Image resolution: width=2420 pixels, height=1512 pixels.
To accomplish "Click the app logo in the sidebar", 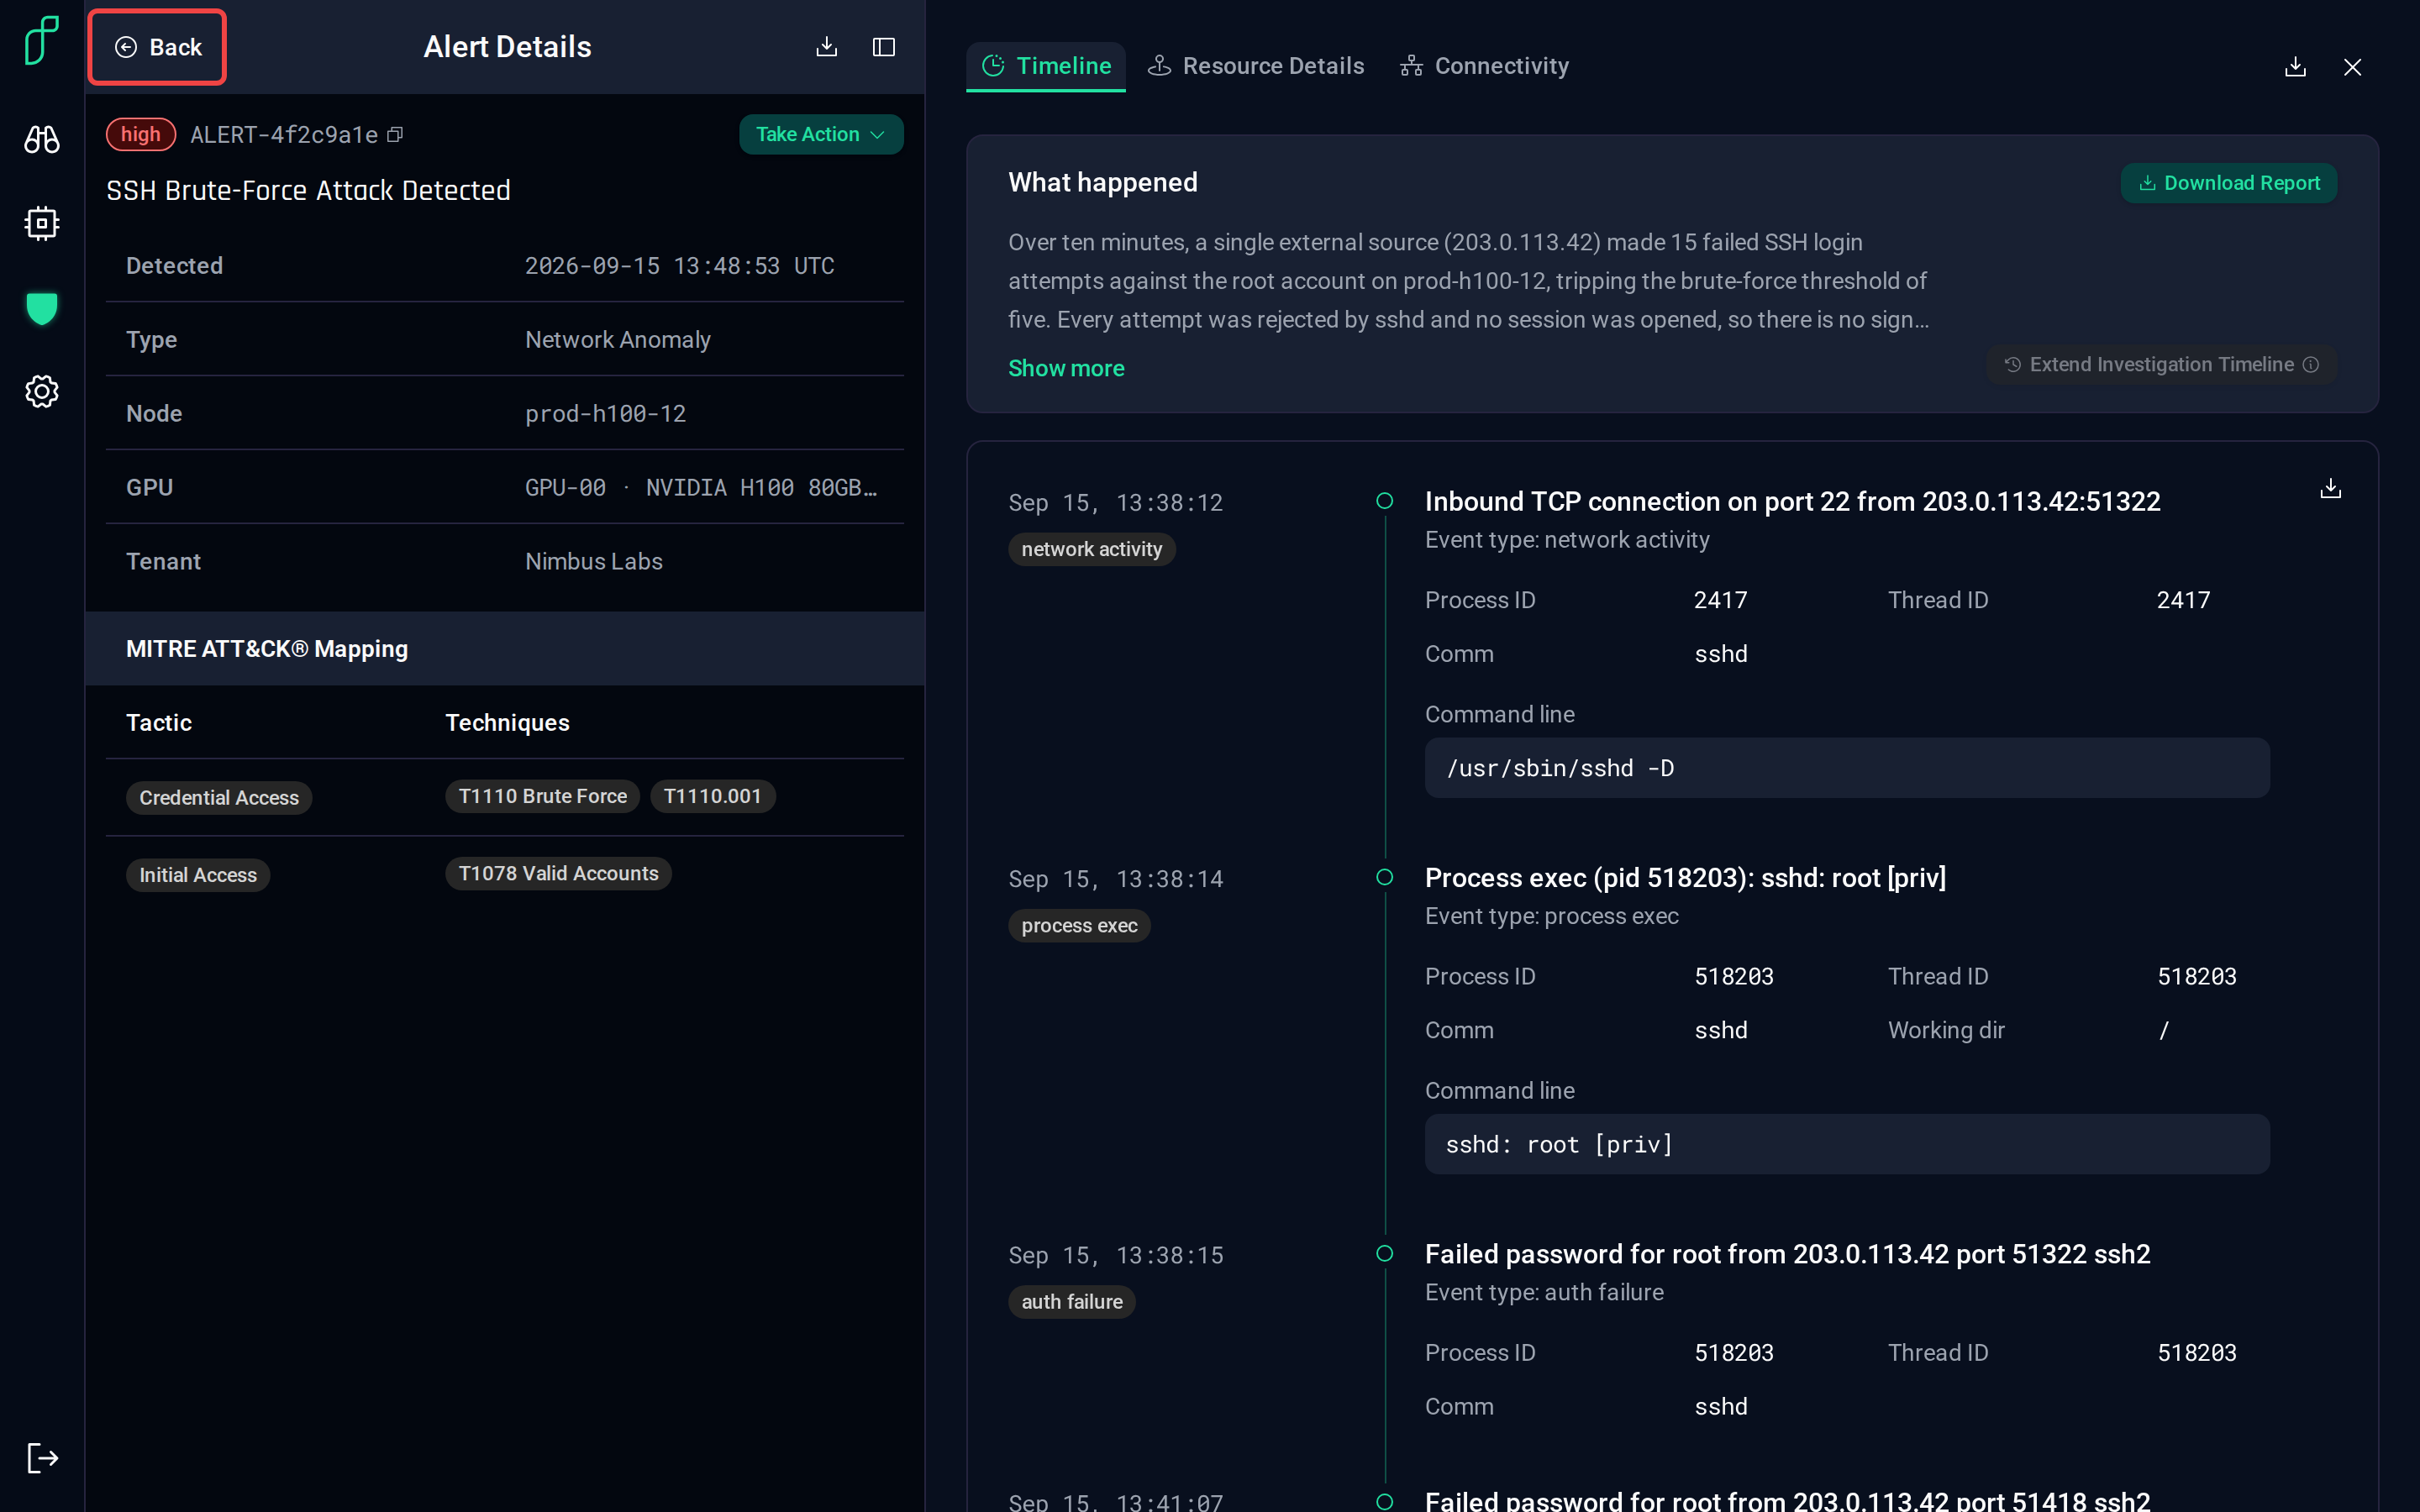I will coord(42,40).
